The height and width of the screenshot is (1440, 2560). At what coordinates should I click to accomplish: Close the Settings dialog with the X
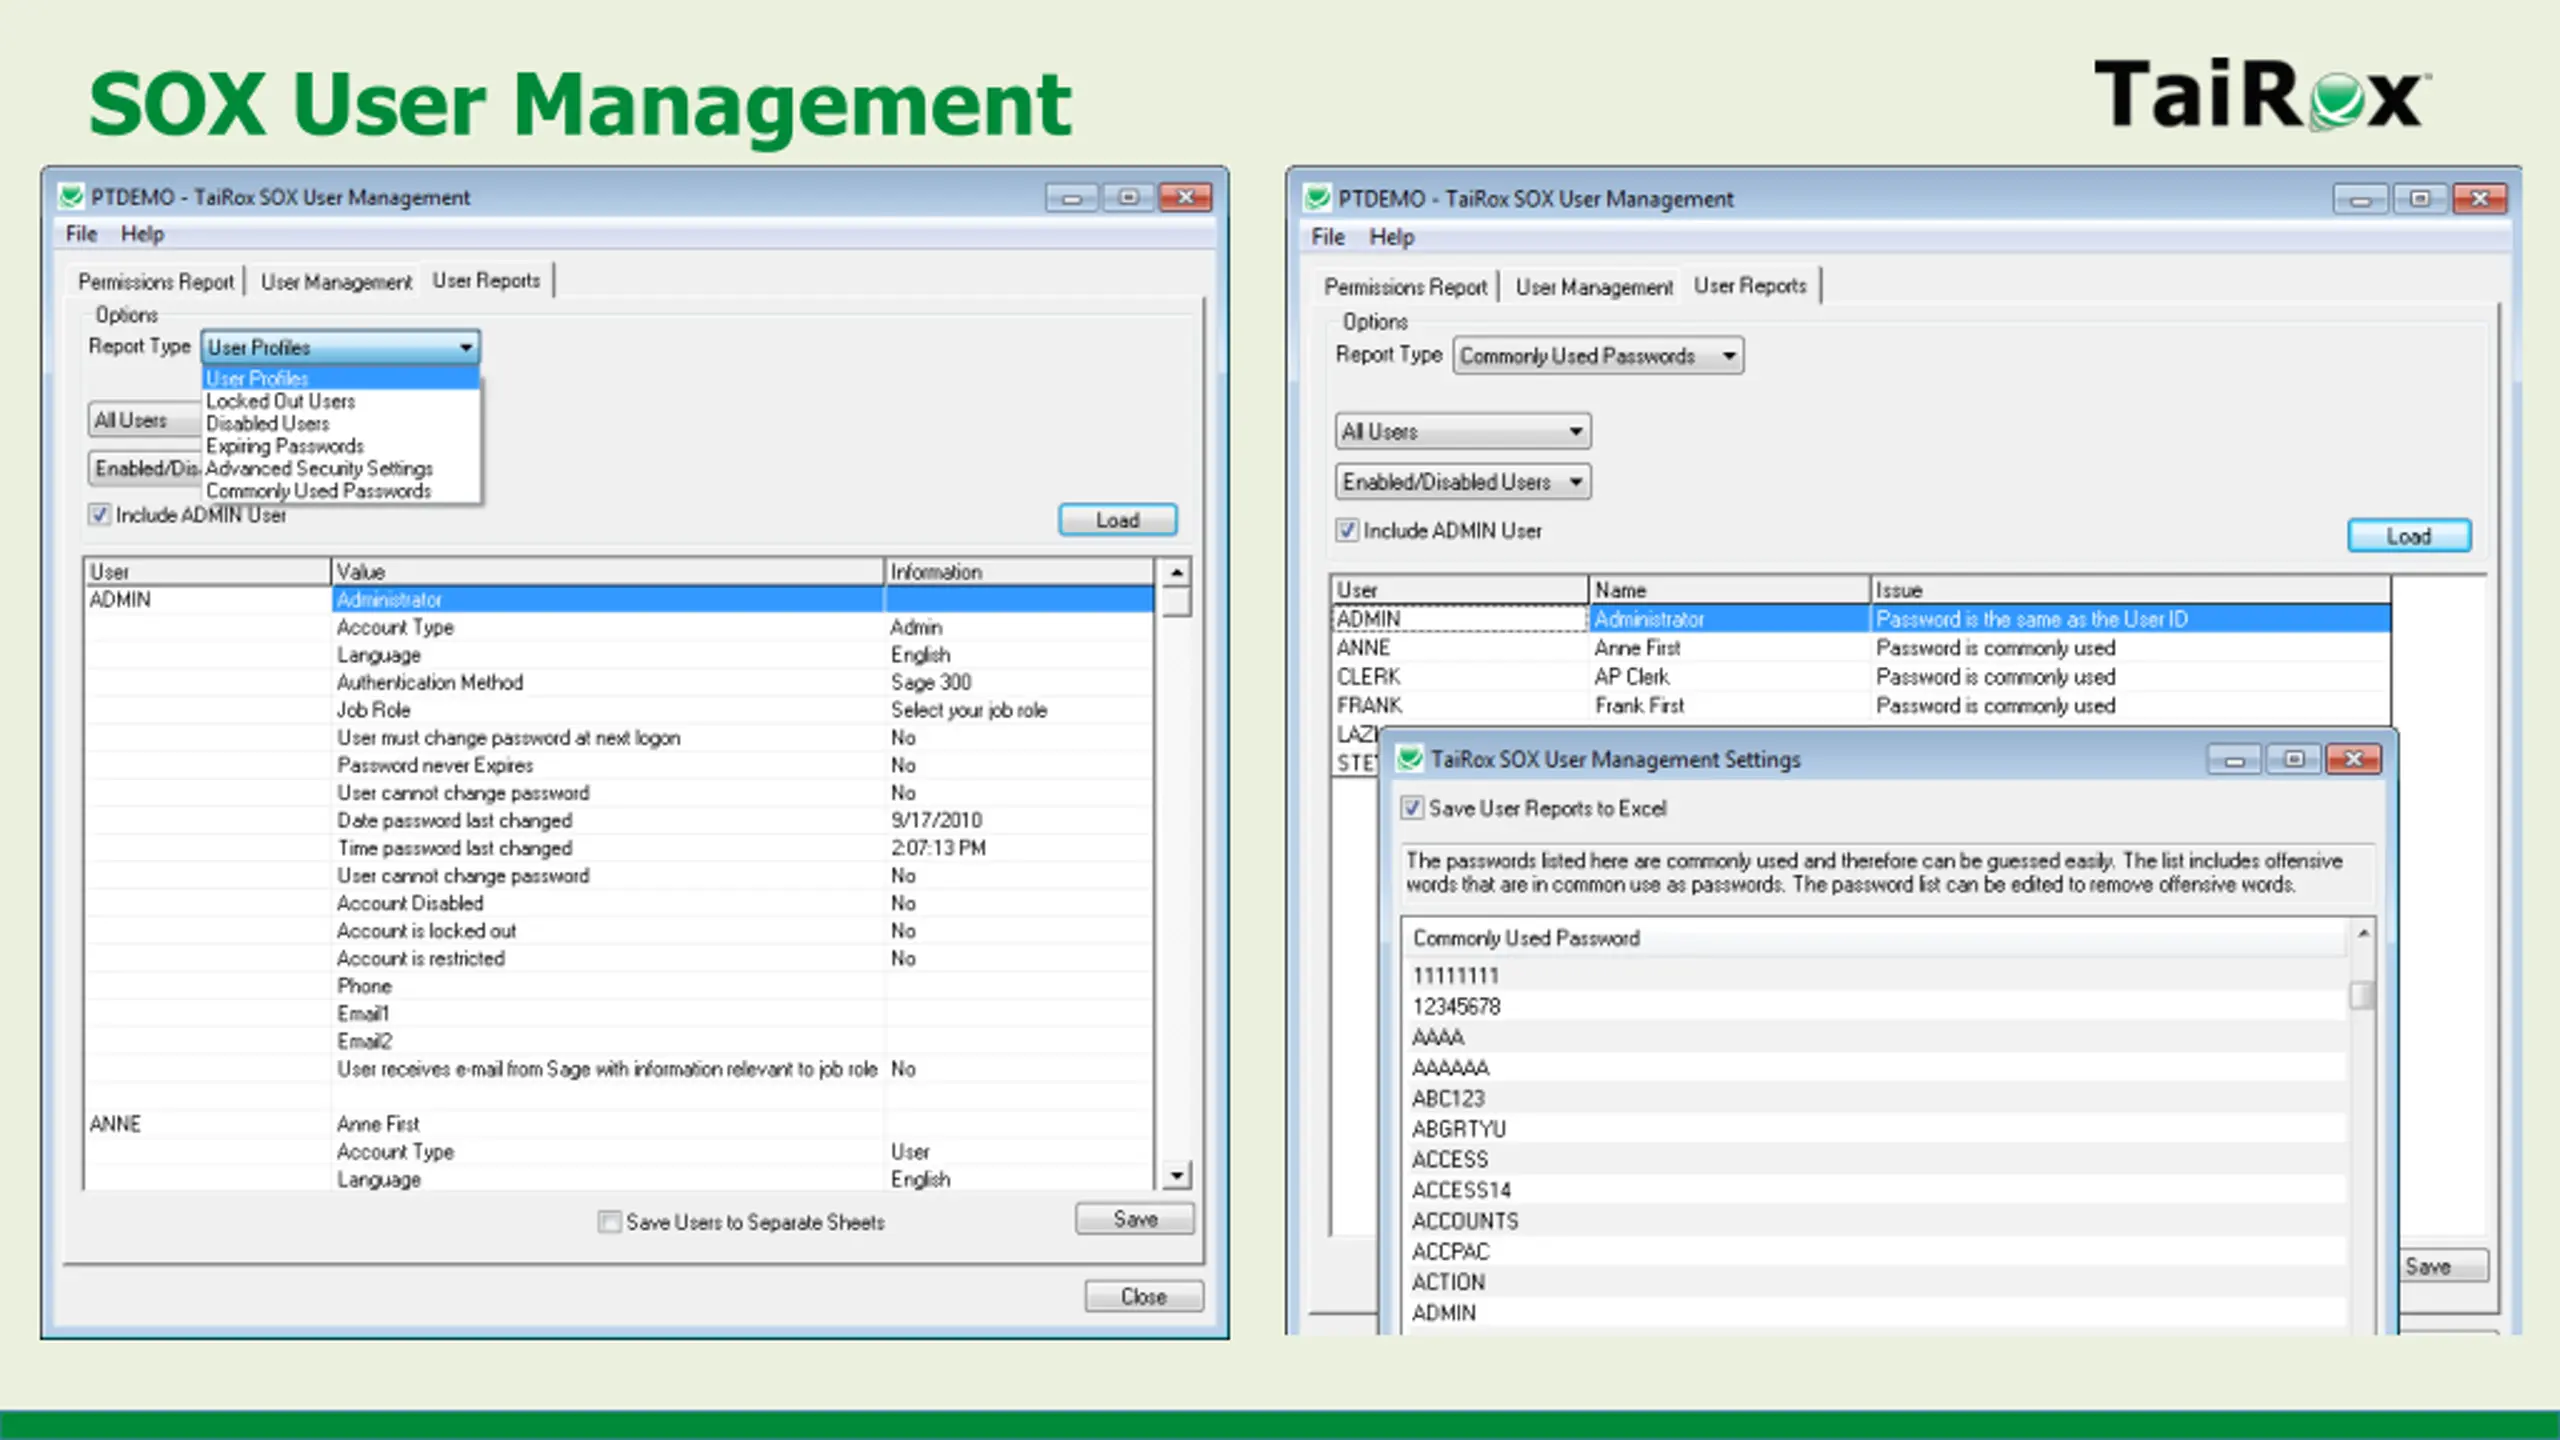(2354, 760)
